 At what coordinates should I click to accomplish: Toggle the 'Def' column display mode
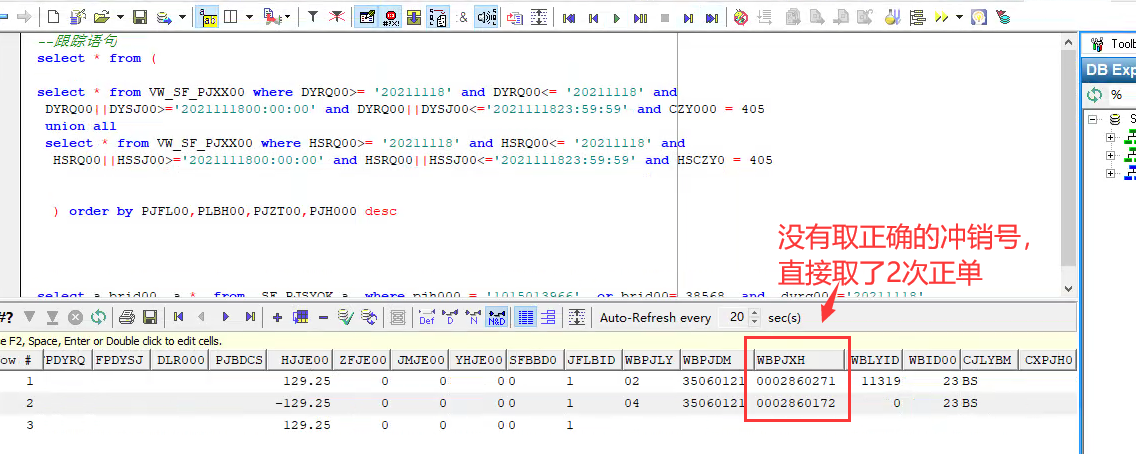pos(427,316)
